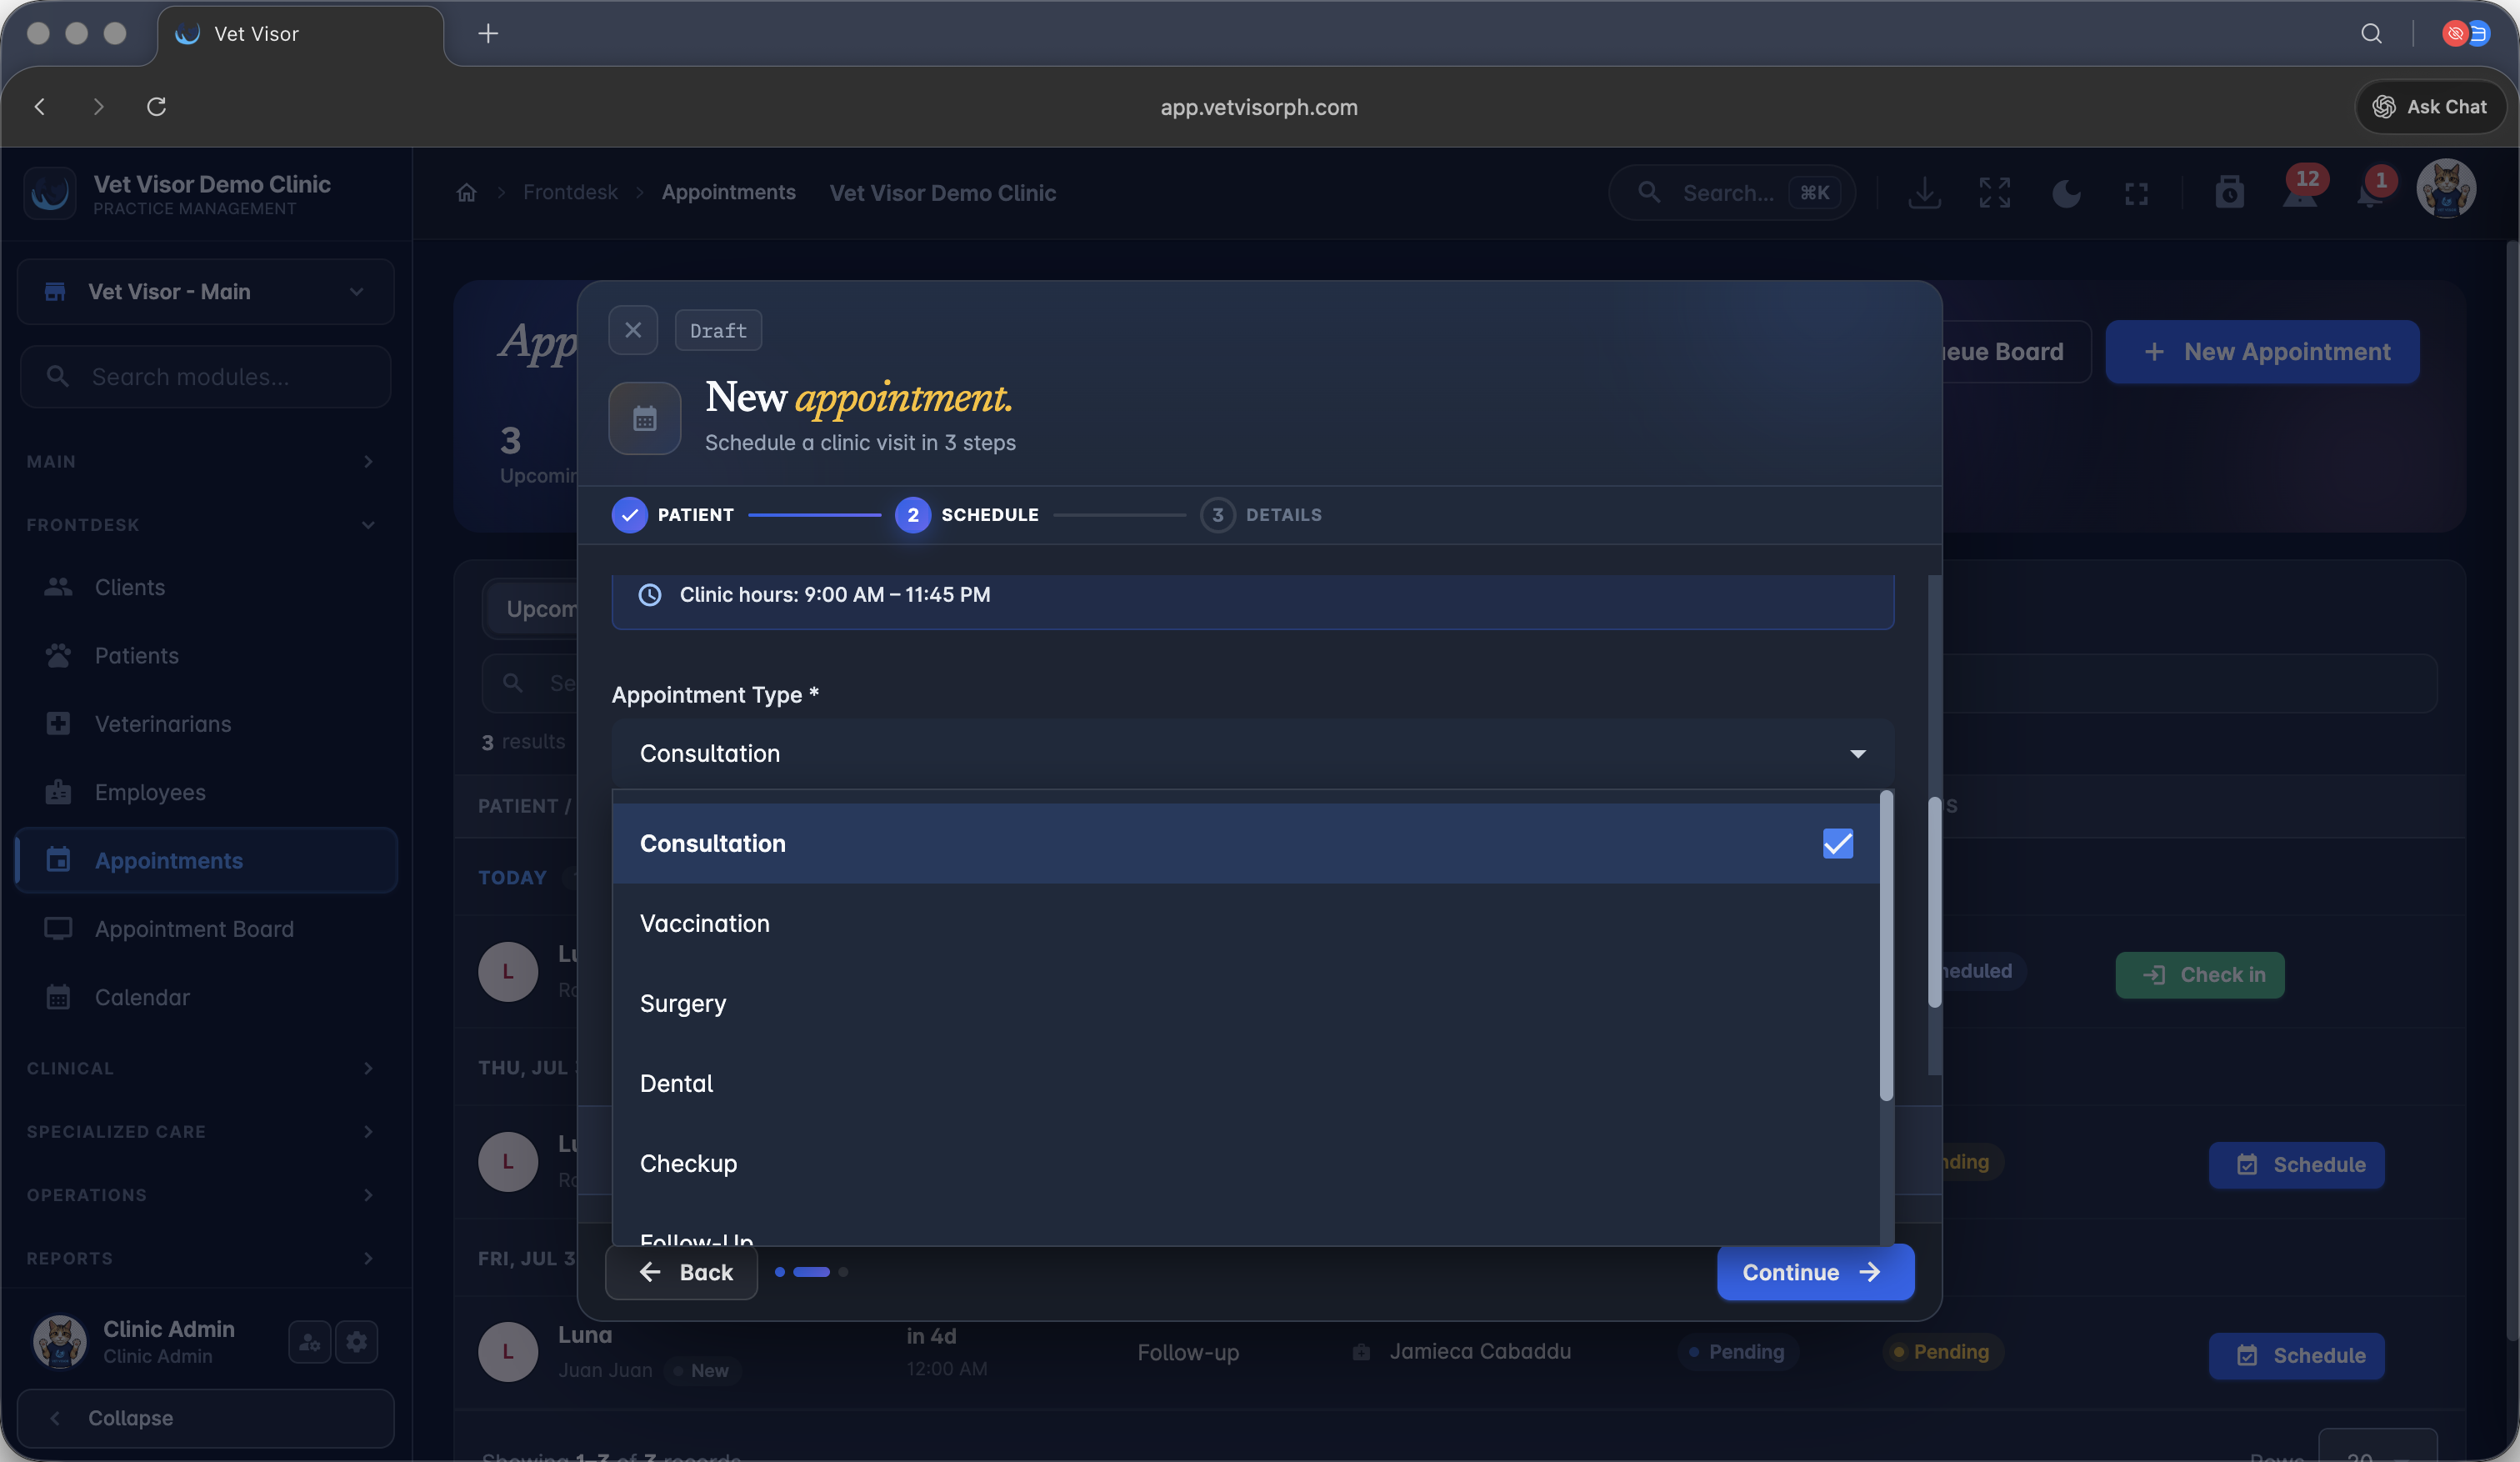Image resolution: width=2520 pixels, height=1462 pixels.
Task: Open the Vet Visor - Main branch selector
Action: coord(205,292)
